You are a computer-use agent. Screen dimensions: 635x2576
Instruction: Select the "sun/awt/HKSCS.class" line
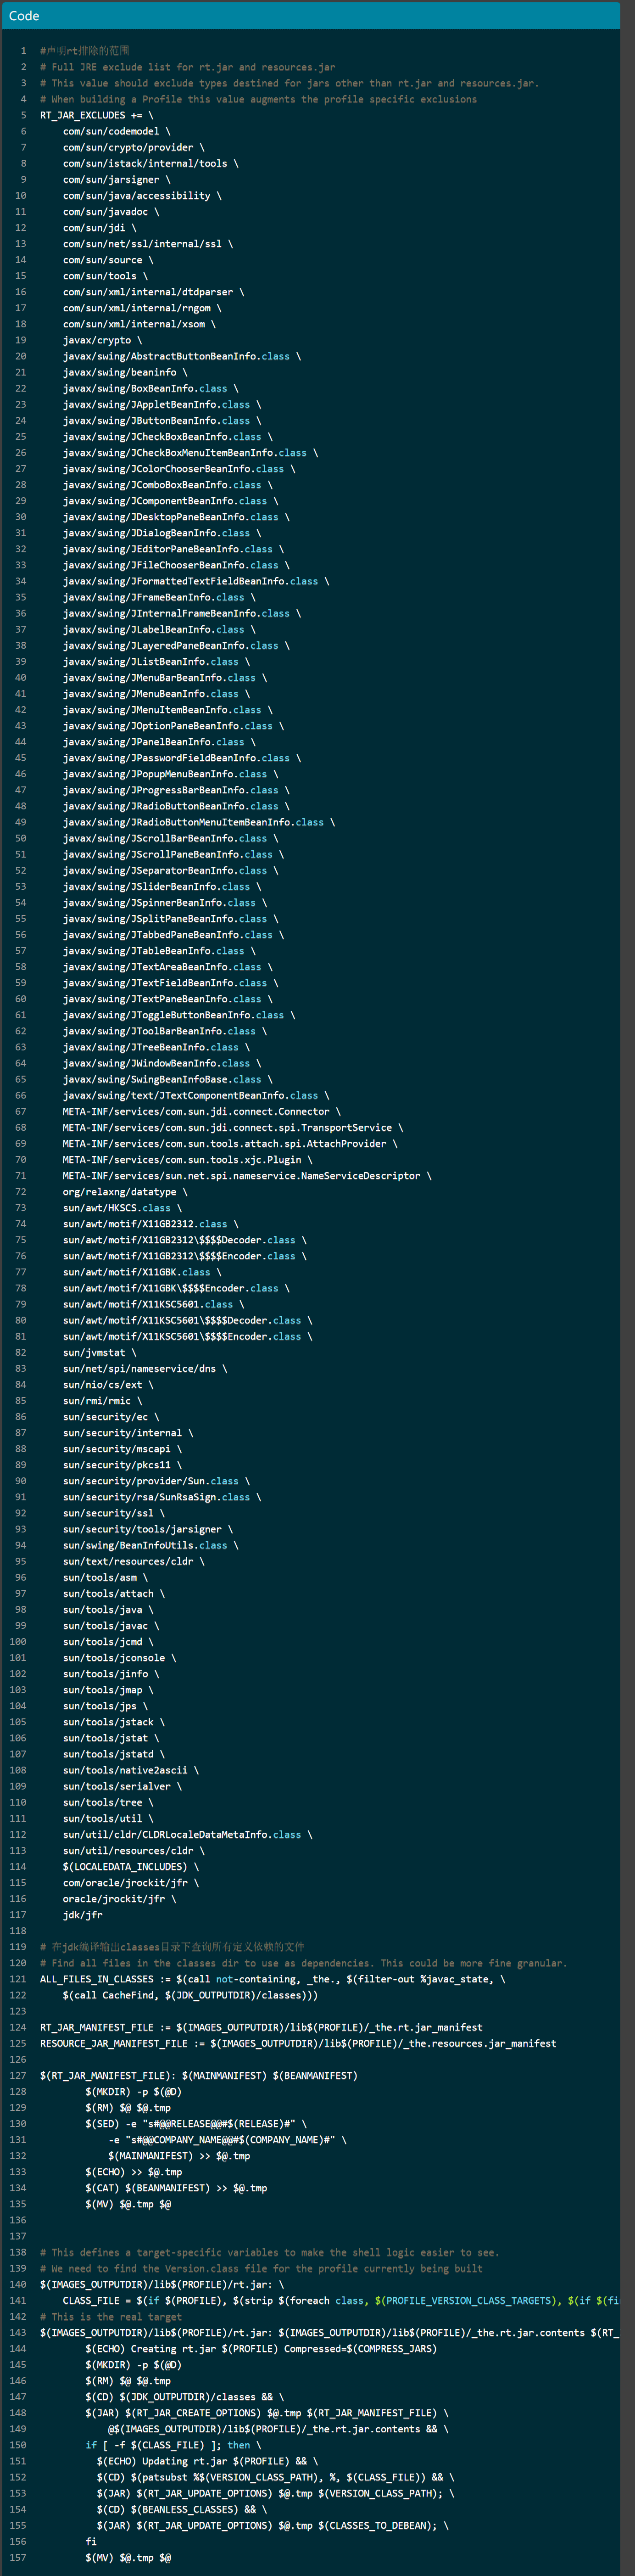tap(122, 1208)
